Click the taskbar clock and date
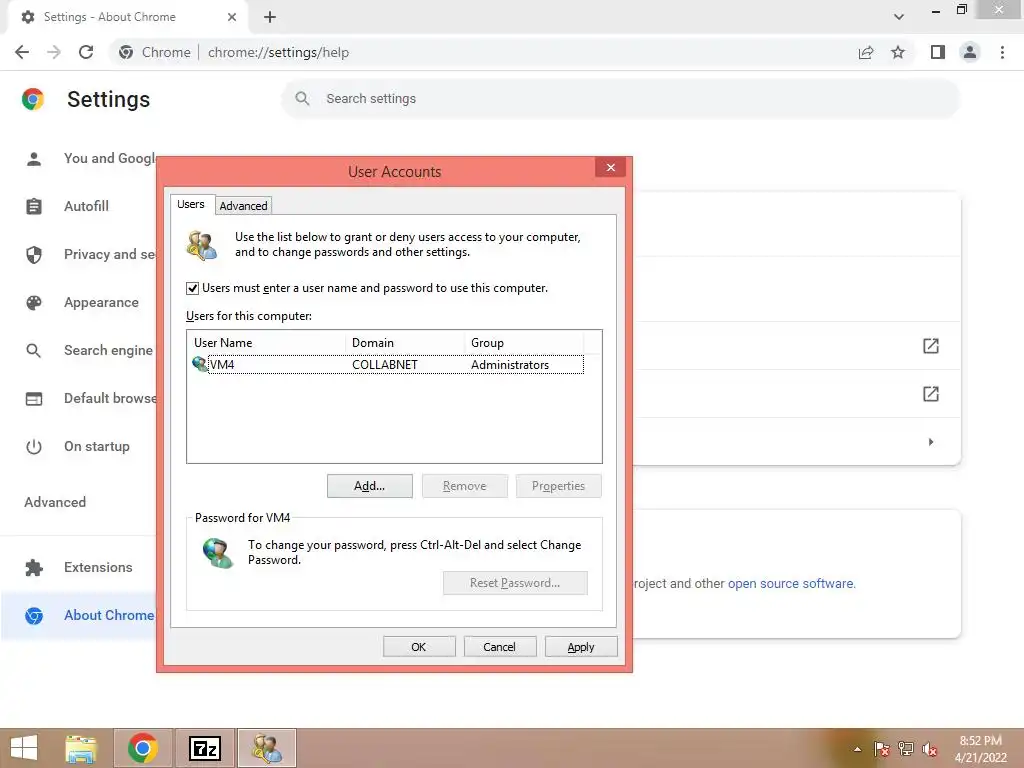Screen dimensions: 1024x768 [x=980, y=749]
